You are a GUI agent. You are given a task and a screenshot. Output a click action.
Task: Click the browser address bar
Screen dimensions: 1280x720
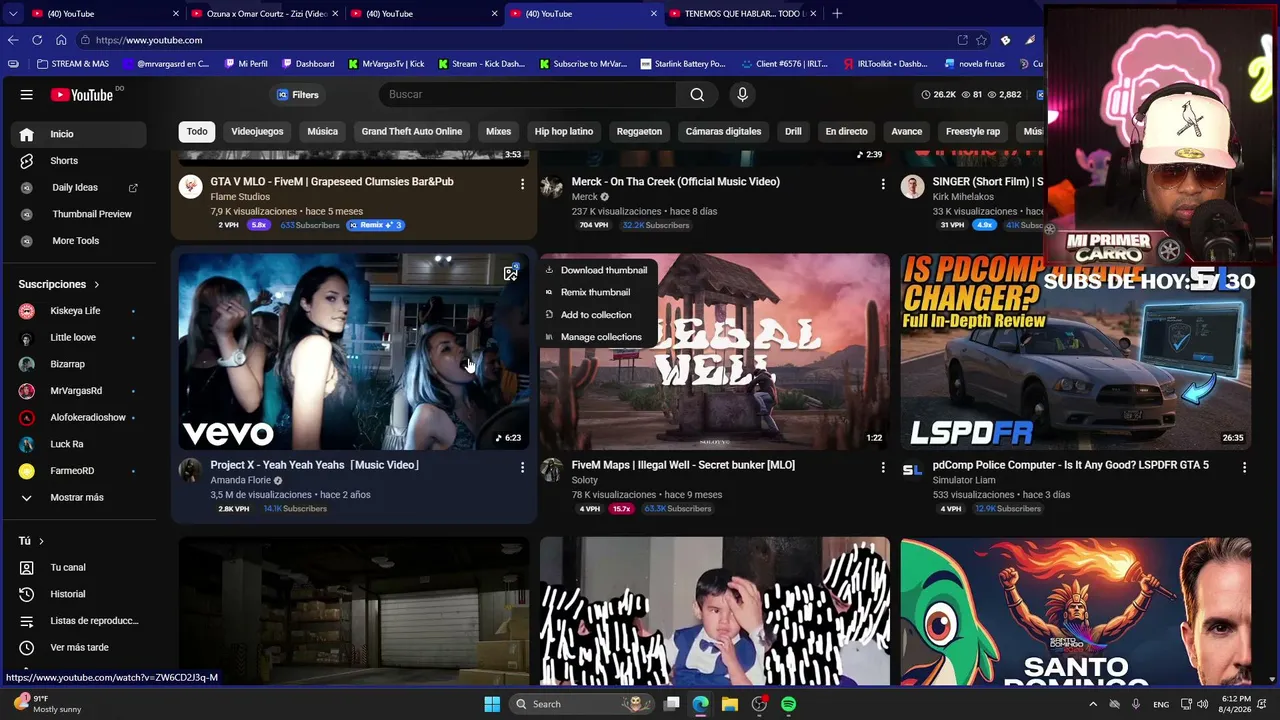(x=515, y=40)
